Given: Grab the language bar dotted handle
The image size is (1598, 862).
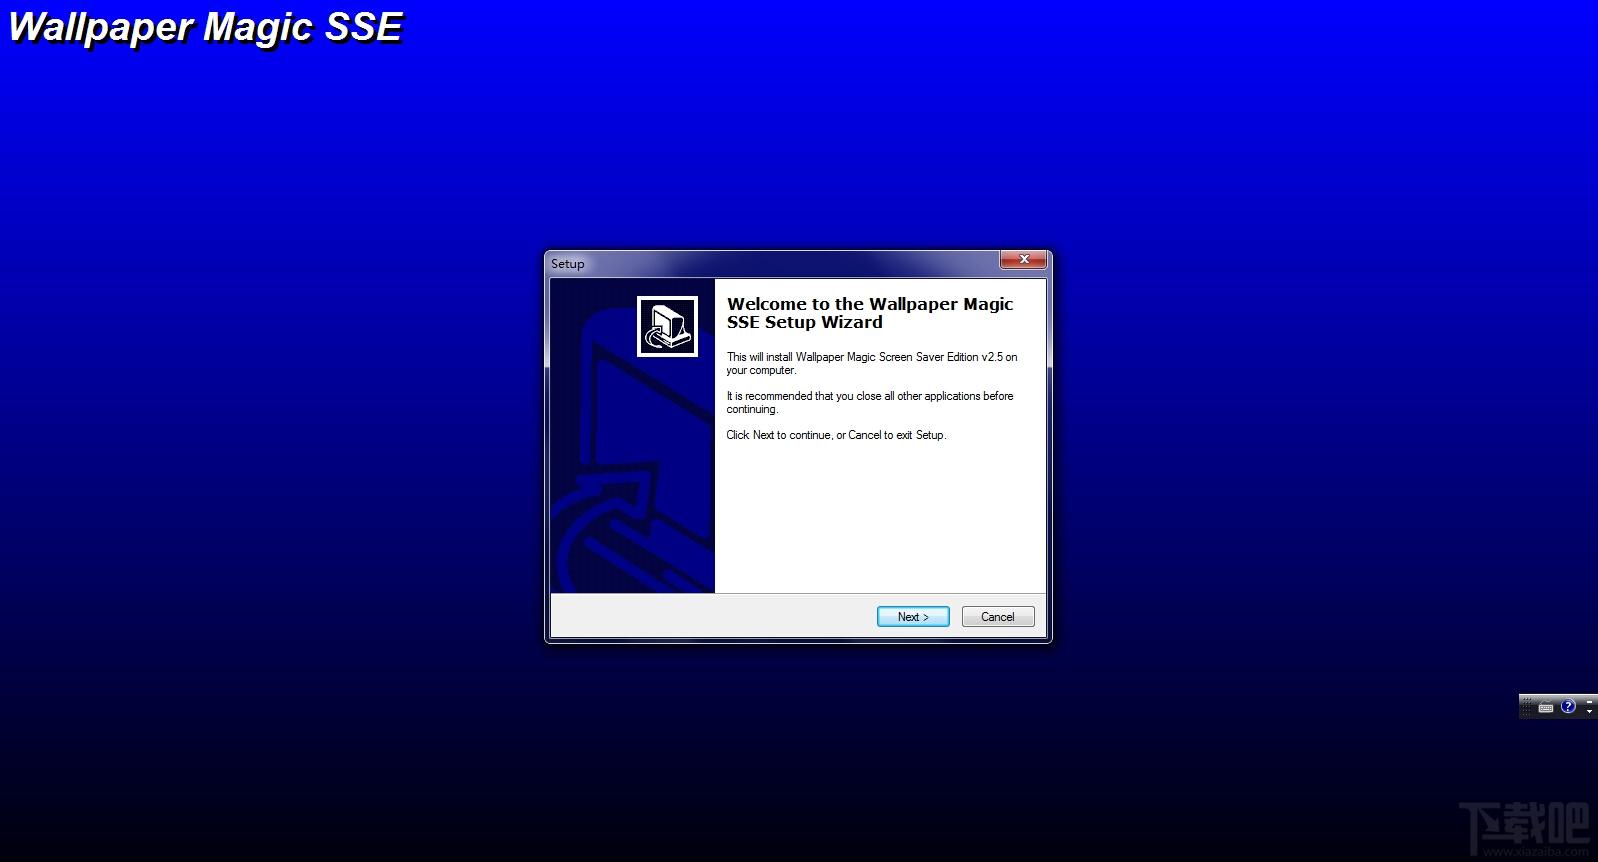Looking at the screenshot, I should (x=1526, y=708).
